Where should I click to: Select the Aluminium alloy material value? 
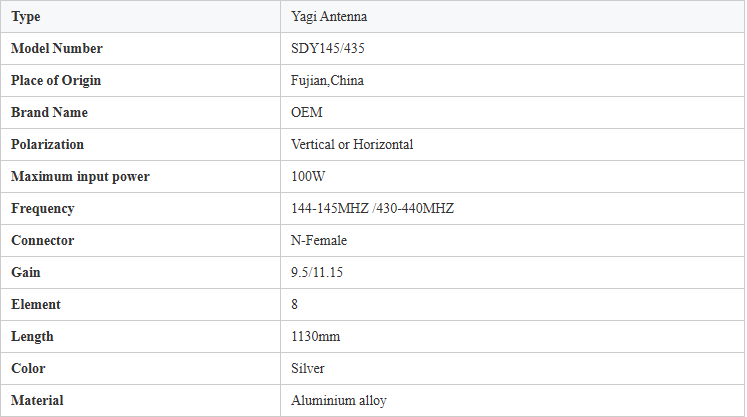tap(339, 400)
